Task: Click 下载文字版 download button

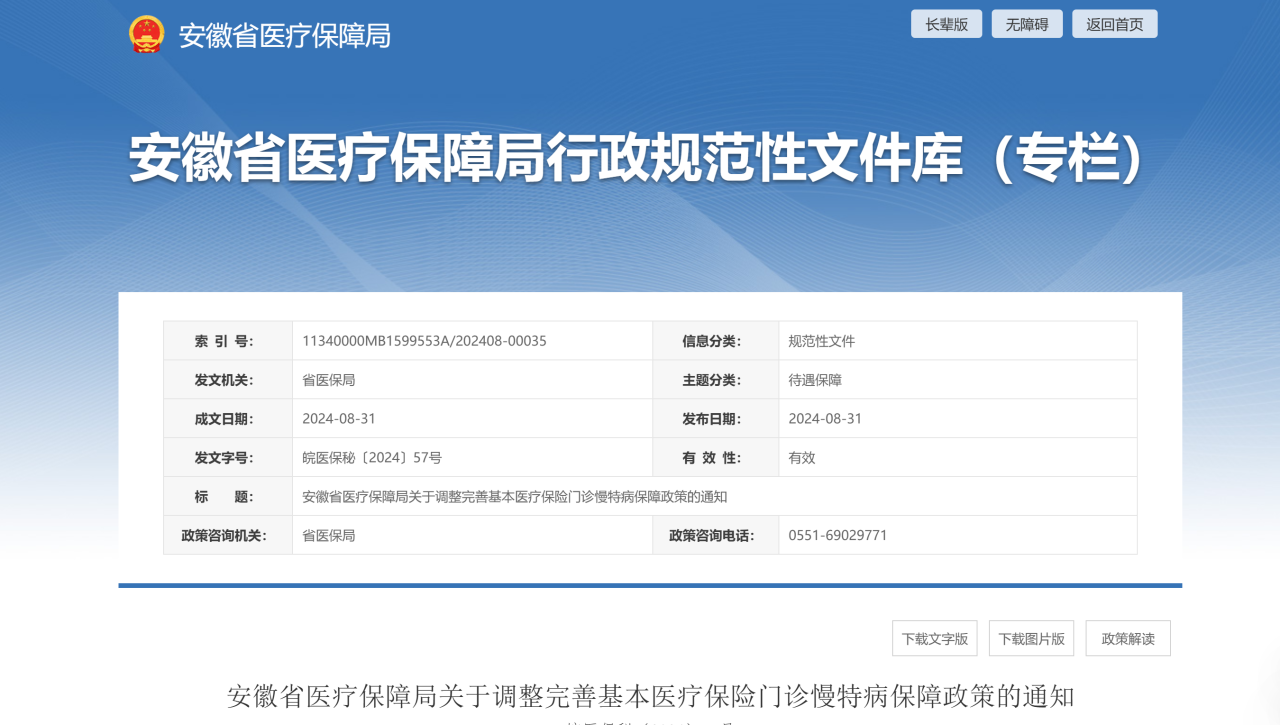Action: pyautogui.click(x=935, y=638)
